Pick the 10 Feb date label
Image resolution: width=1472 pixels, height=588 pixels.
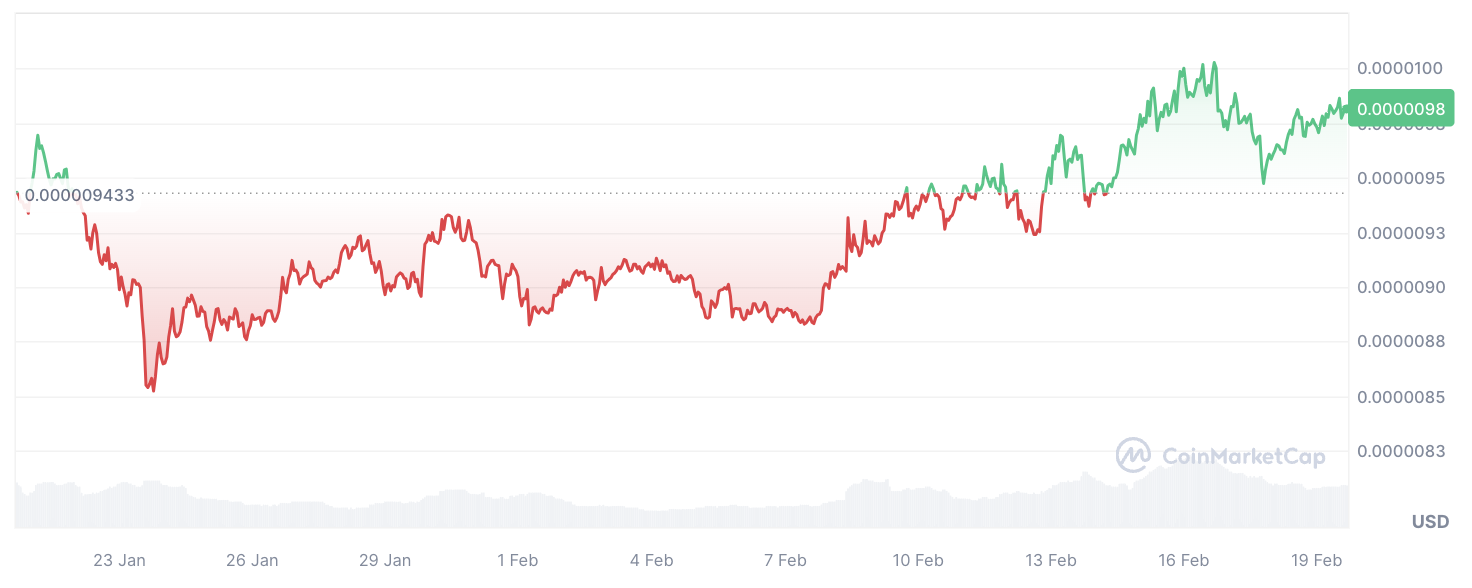(917, 560)
